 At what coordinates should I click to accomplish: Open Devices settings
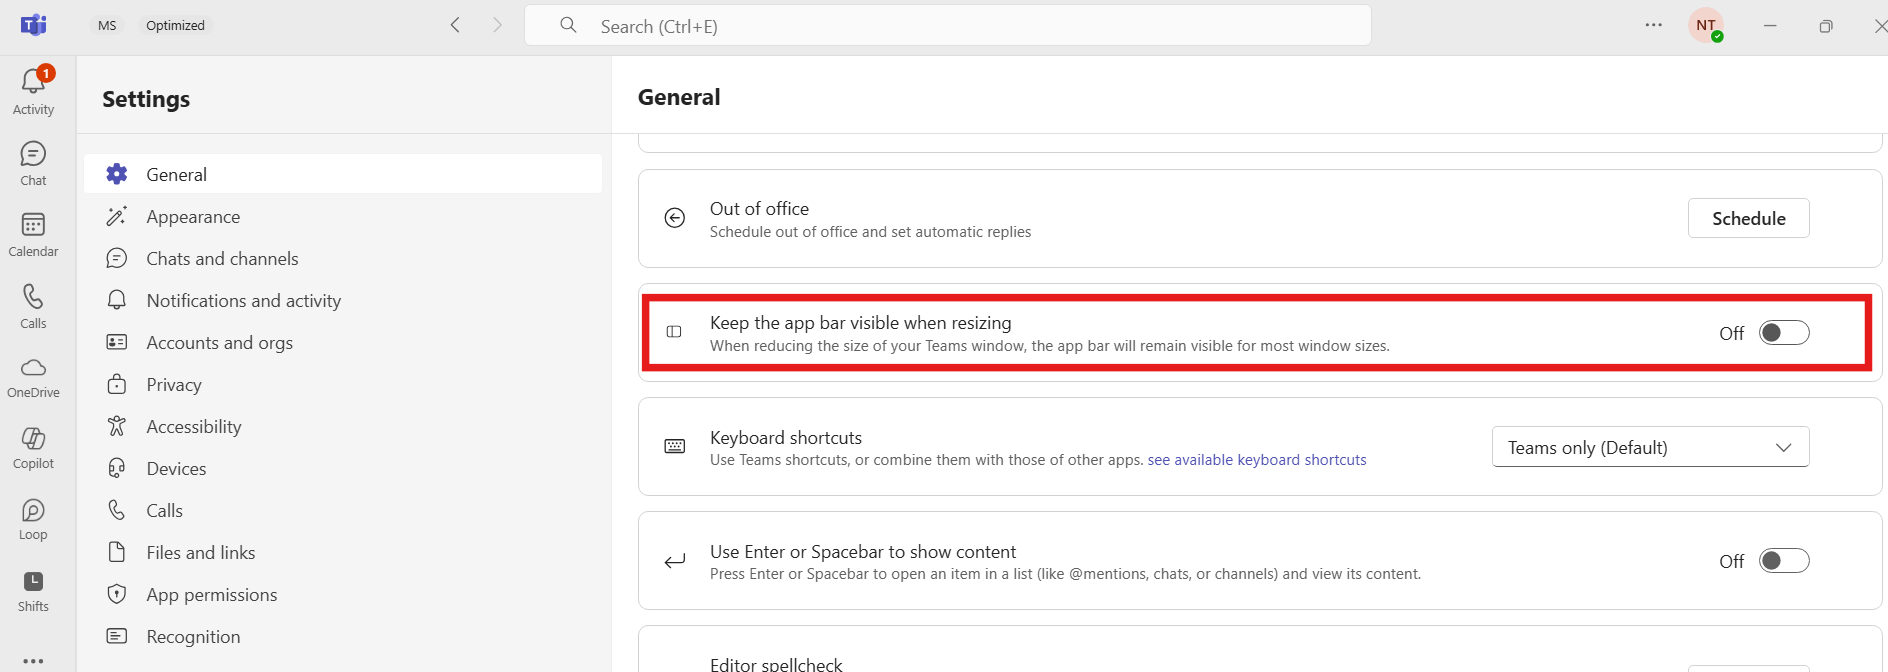tap(343, 468)
